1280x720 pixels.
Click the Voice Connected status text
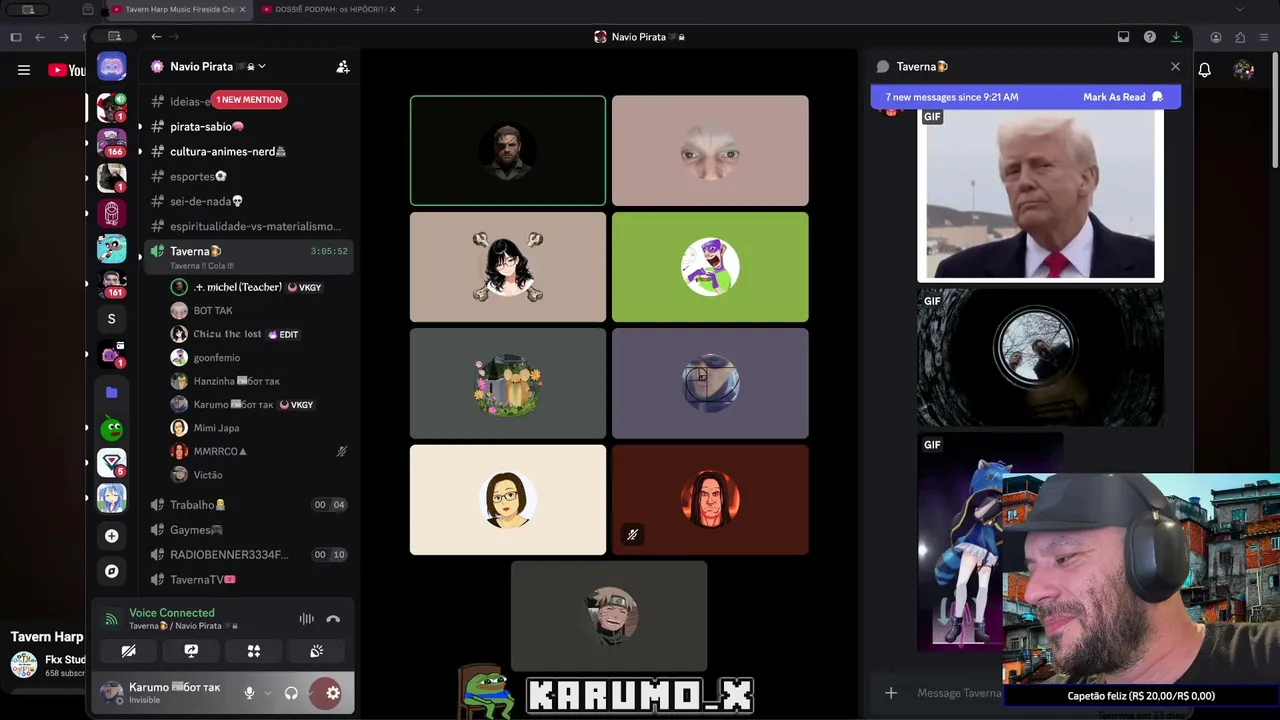click(x=172, y=613)
